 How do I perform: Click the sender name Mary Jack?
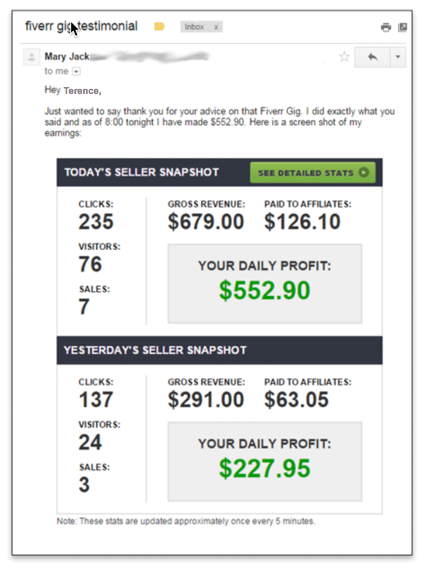point(67,57)
